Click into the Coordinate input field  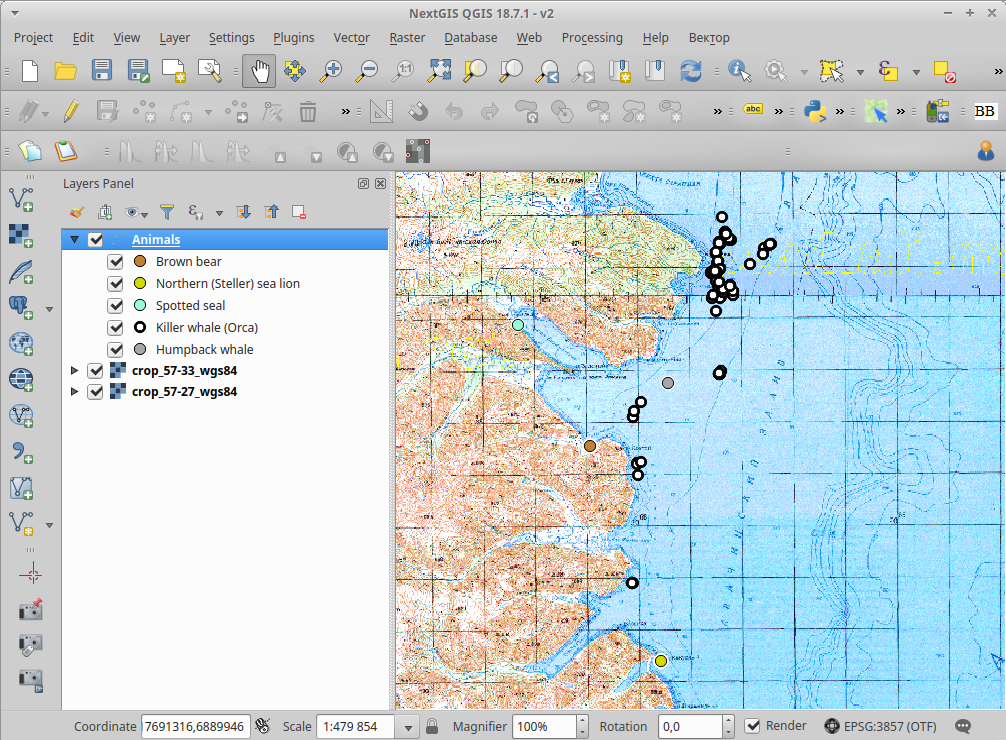[195, 727]
